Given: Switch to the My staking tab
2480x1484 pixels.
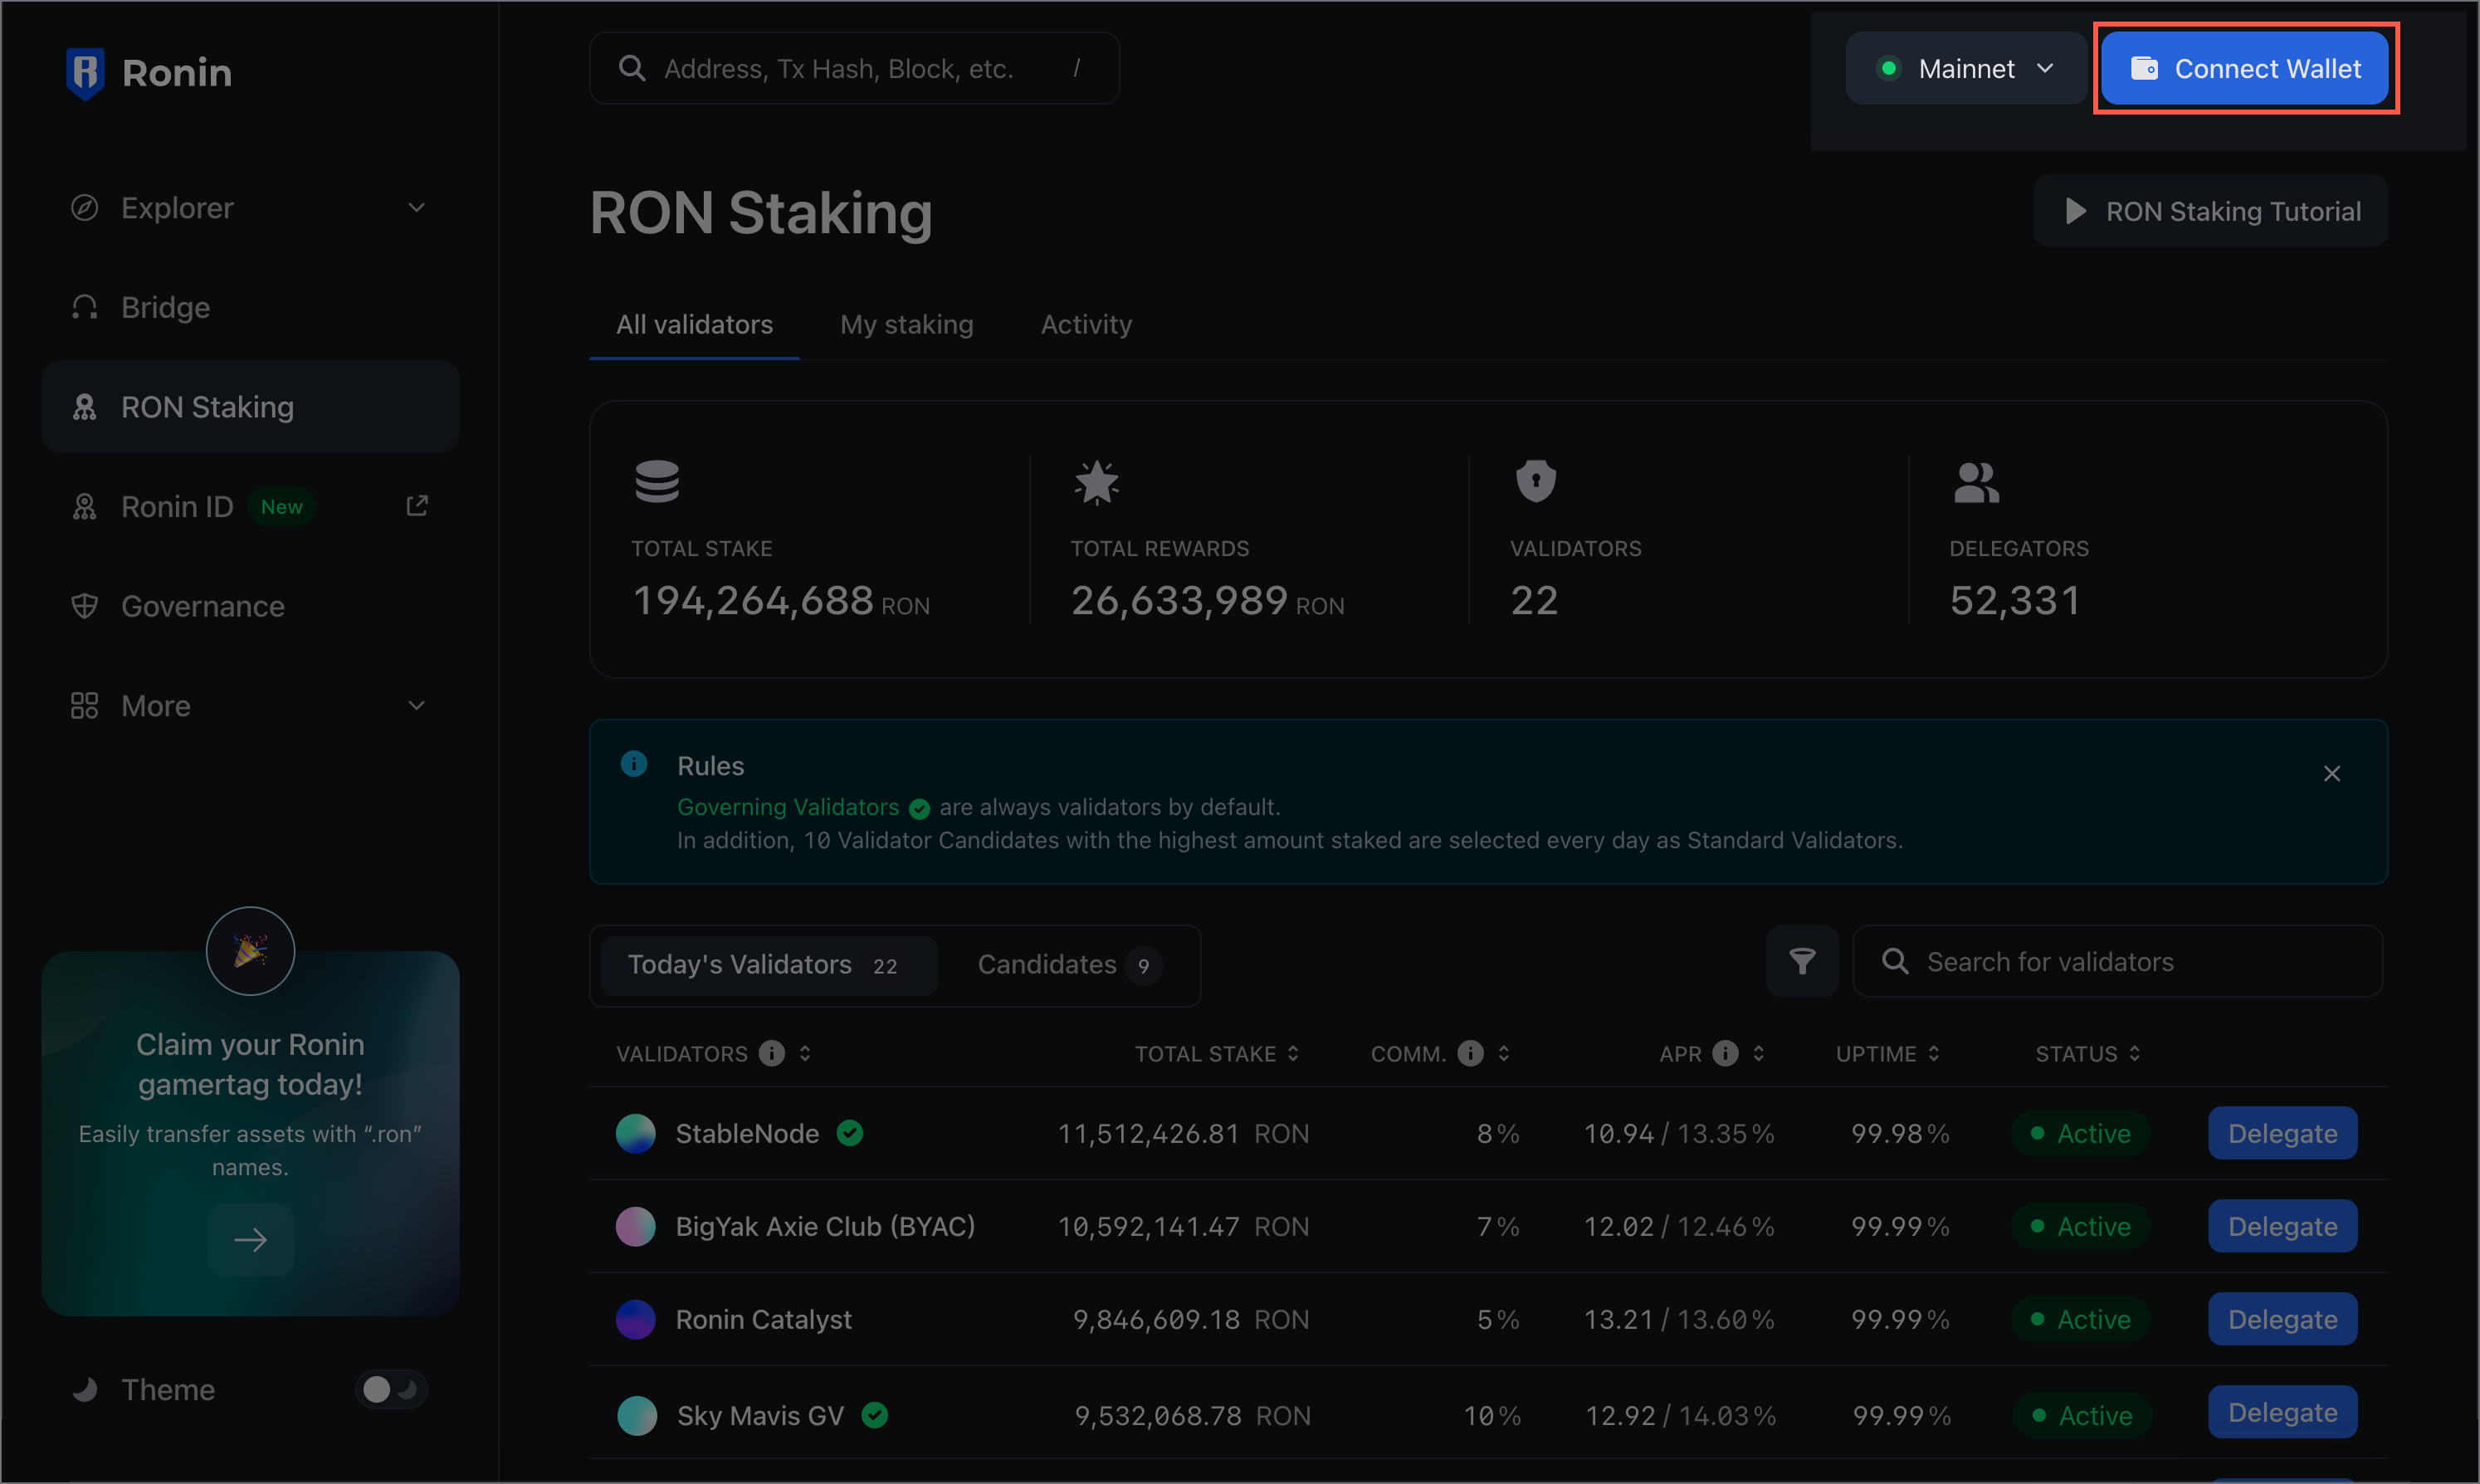Looking at the screenshot, I should coord(906,324).
